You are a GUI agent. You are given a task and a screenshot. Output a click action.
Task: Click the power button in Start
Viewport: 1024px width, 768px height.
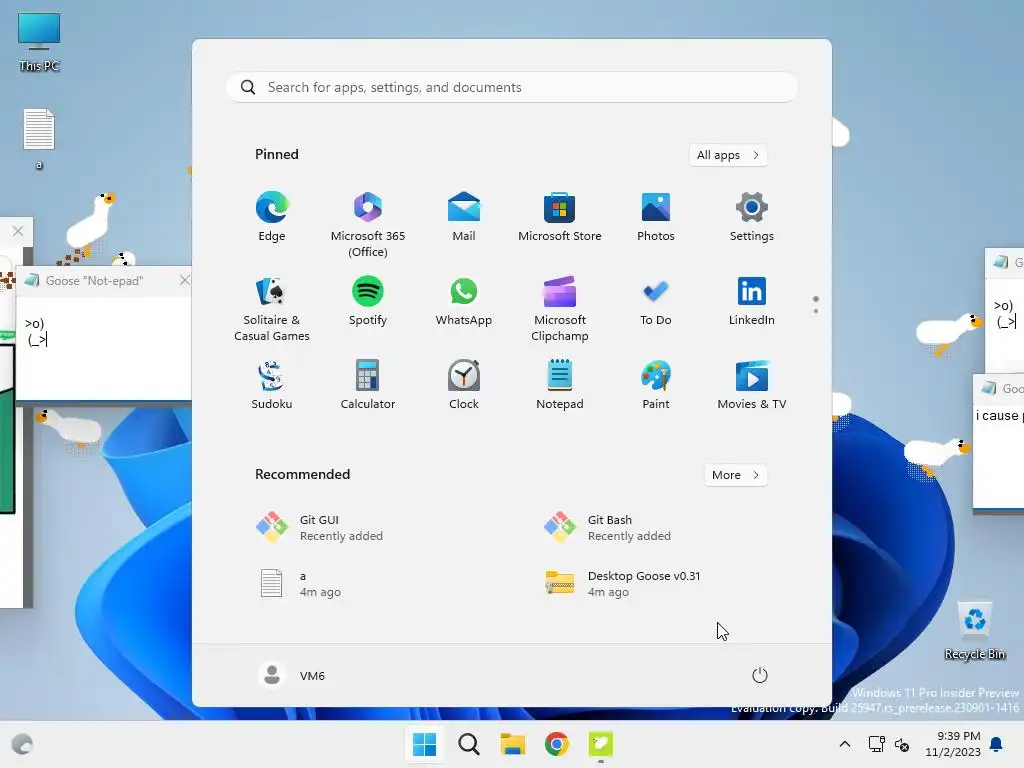click(760, 675)
